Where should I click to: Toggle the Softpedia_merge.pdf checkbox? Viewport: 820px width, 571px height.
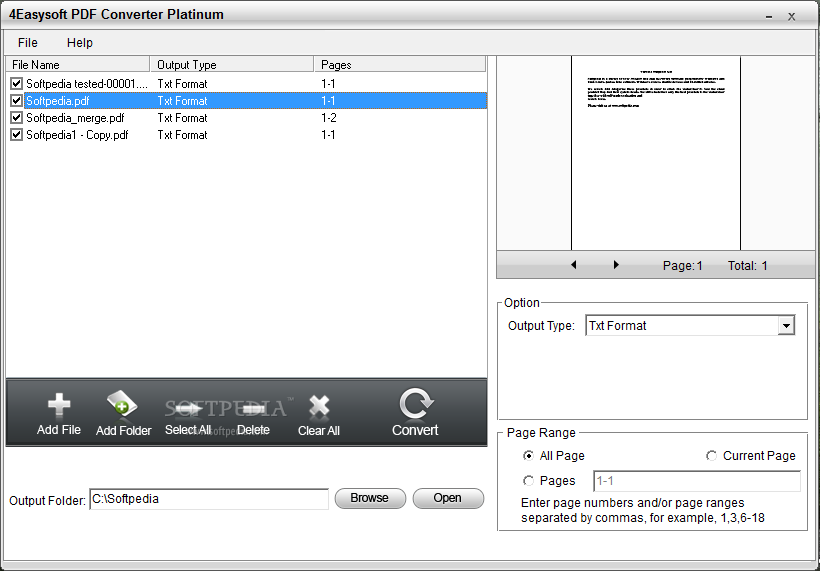click(16, 118)
